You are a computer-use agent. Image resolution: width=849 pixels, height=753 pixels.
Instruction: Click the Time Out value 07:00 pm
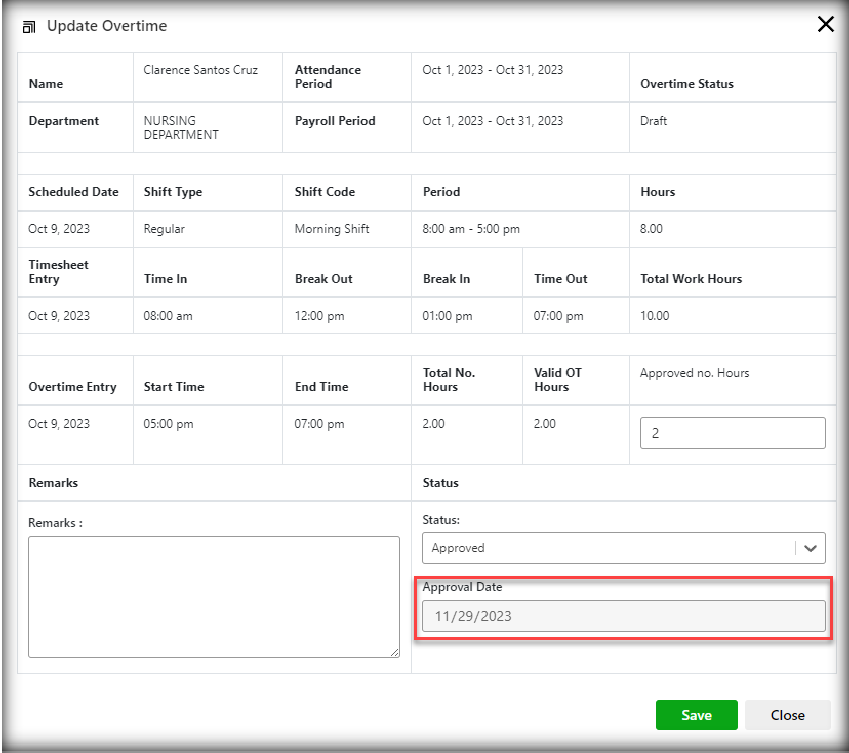coord(558,316)
